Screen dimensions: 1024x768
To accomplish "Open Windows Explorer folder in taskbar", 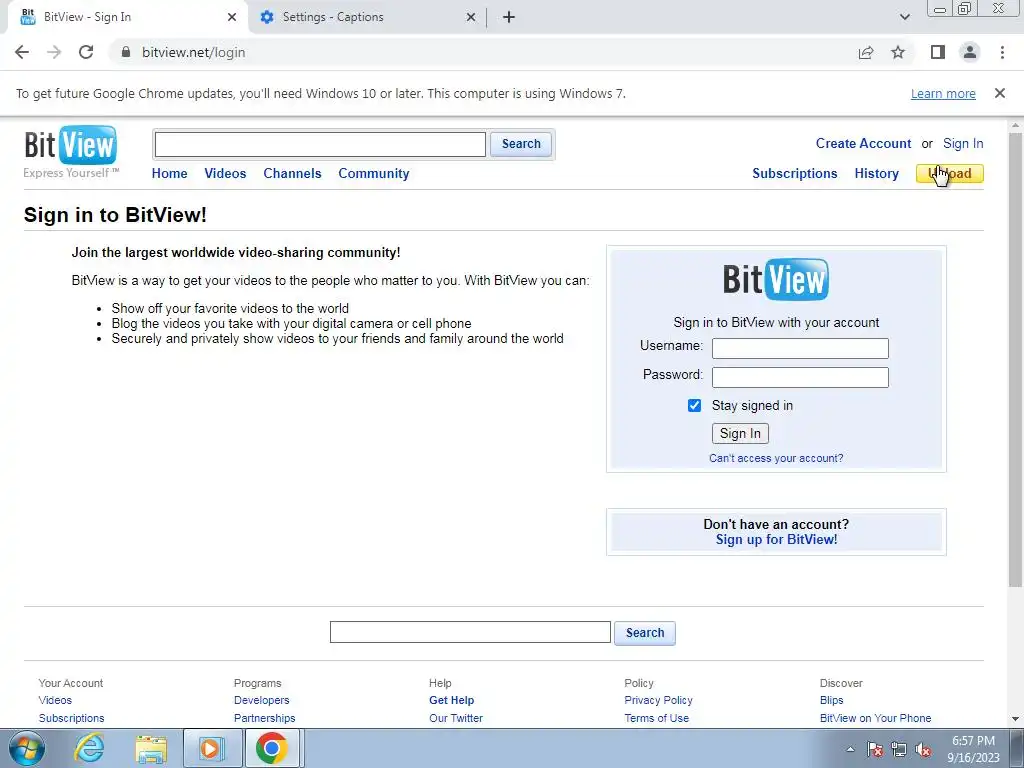I will pos(151,748).
